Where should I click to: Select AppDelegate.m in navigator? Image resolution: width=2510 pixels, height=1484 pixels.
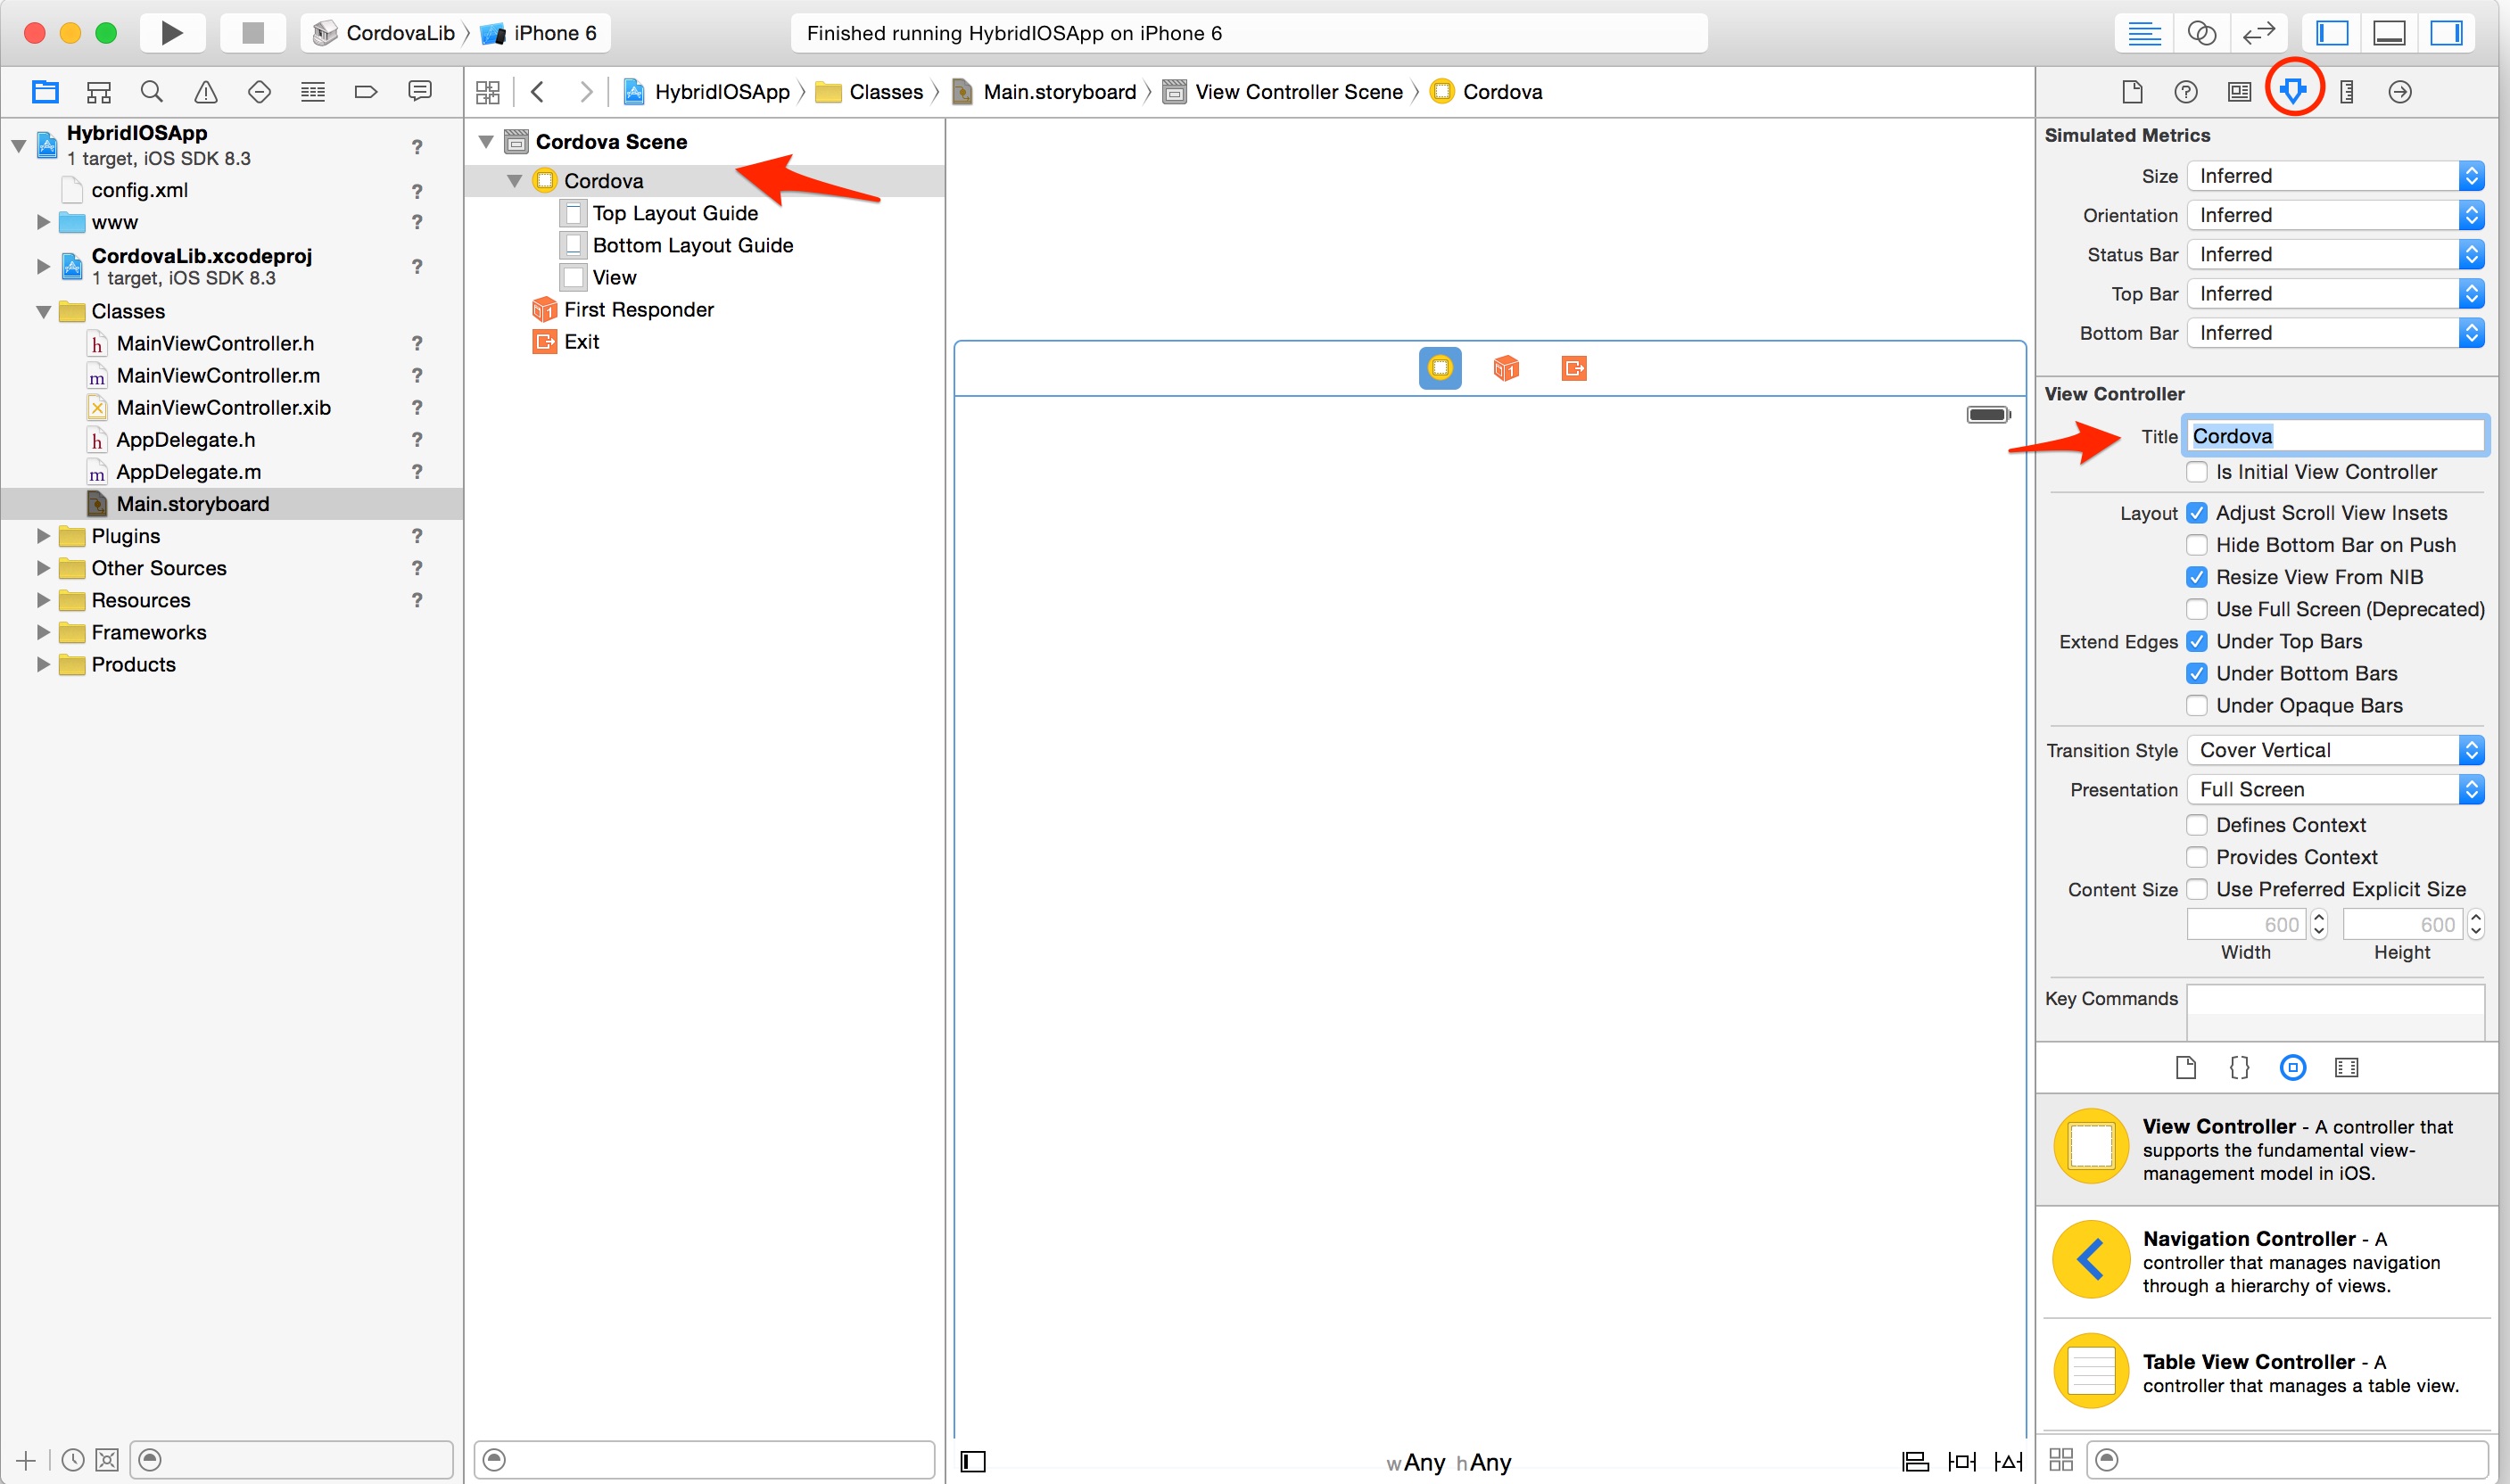[x=188, y=472]
